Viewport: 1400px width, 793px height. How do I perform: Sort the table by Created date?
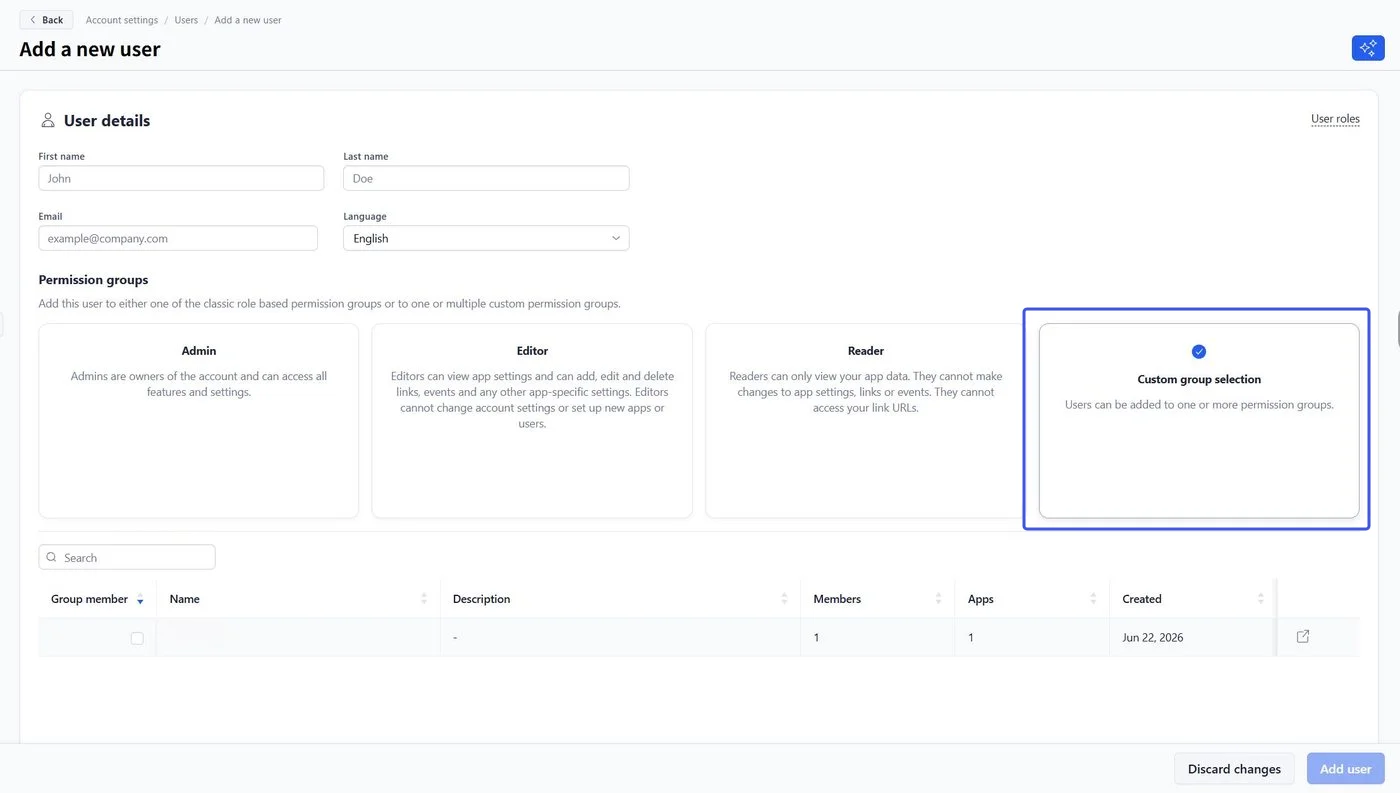pyautogui.click(x=1261, y=599)
